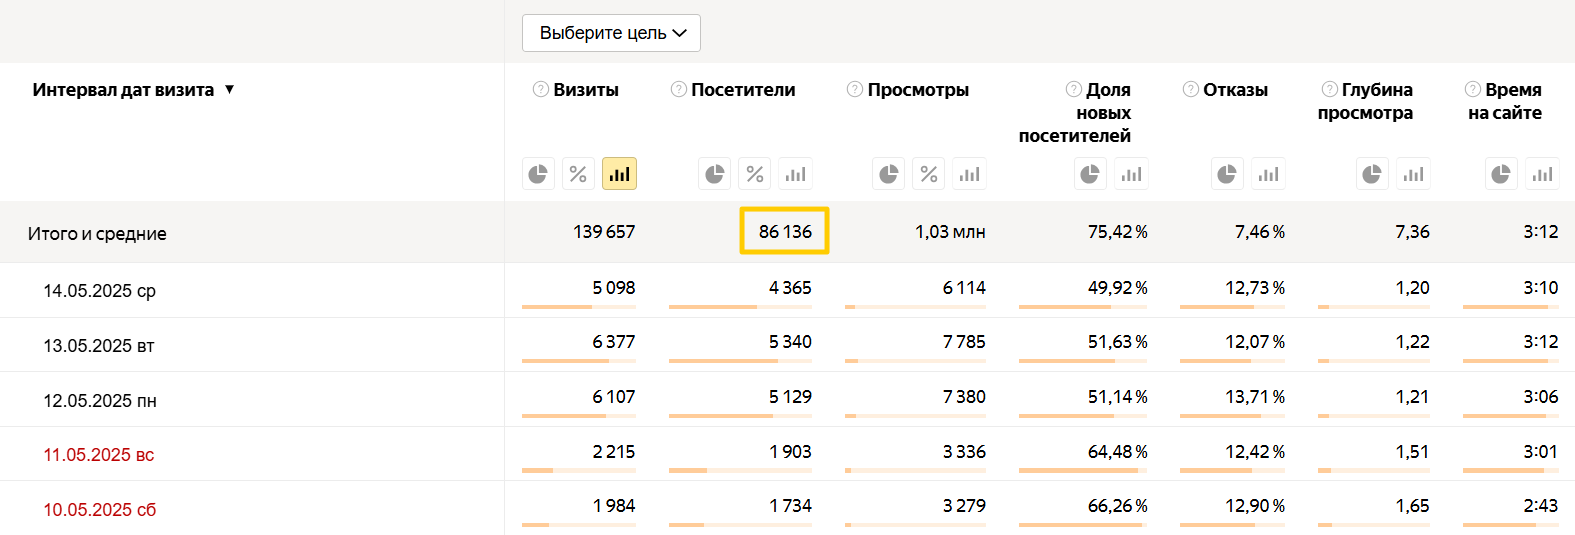Enable bar chart for Просмотры column
1575x535 pixels.
(x=969, y=174)
